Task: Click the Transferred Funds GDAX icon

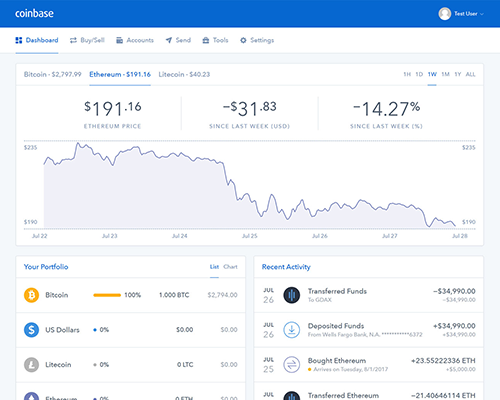Action: pos(291,295)
